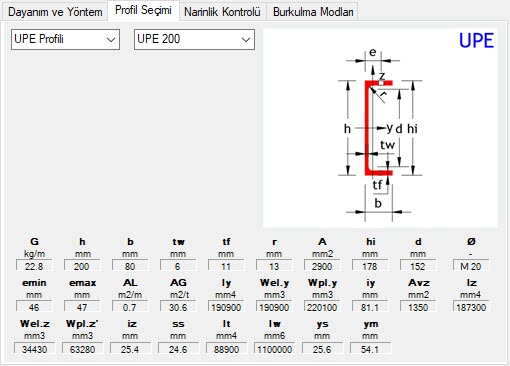The image size is (510, 366).
Task: Select the iy field showing 81.1
Action: tap(370, 307)
